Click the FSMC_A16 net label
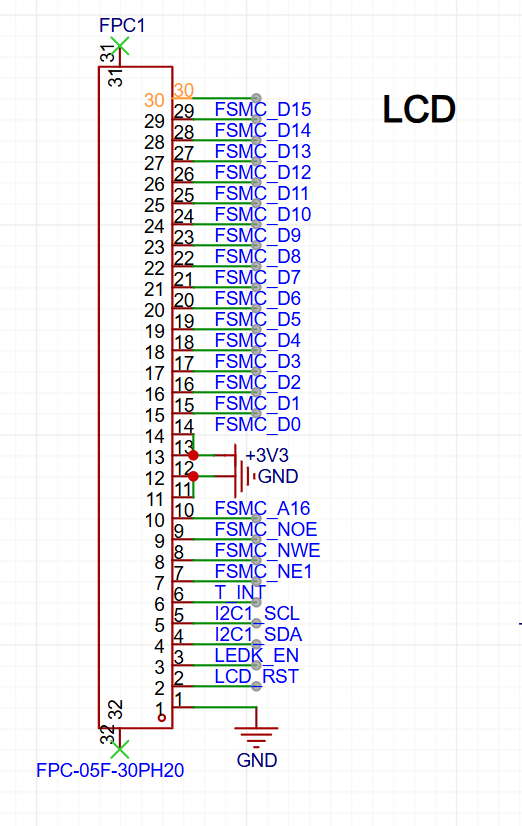522x826 pixels. pos(262,508)
